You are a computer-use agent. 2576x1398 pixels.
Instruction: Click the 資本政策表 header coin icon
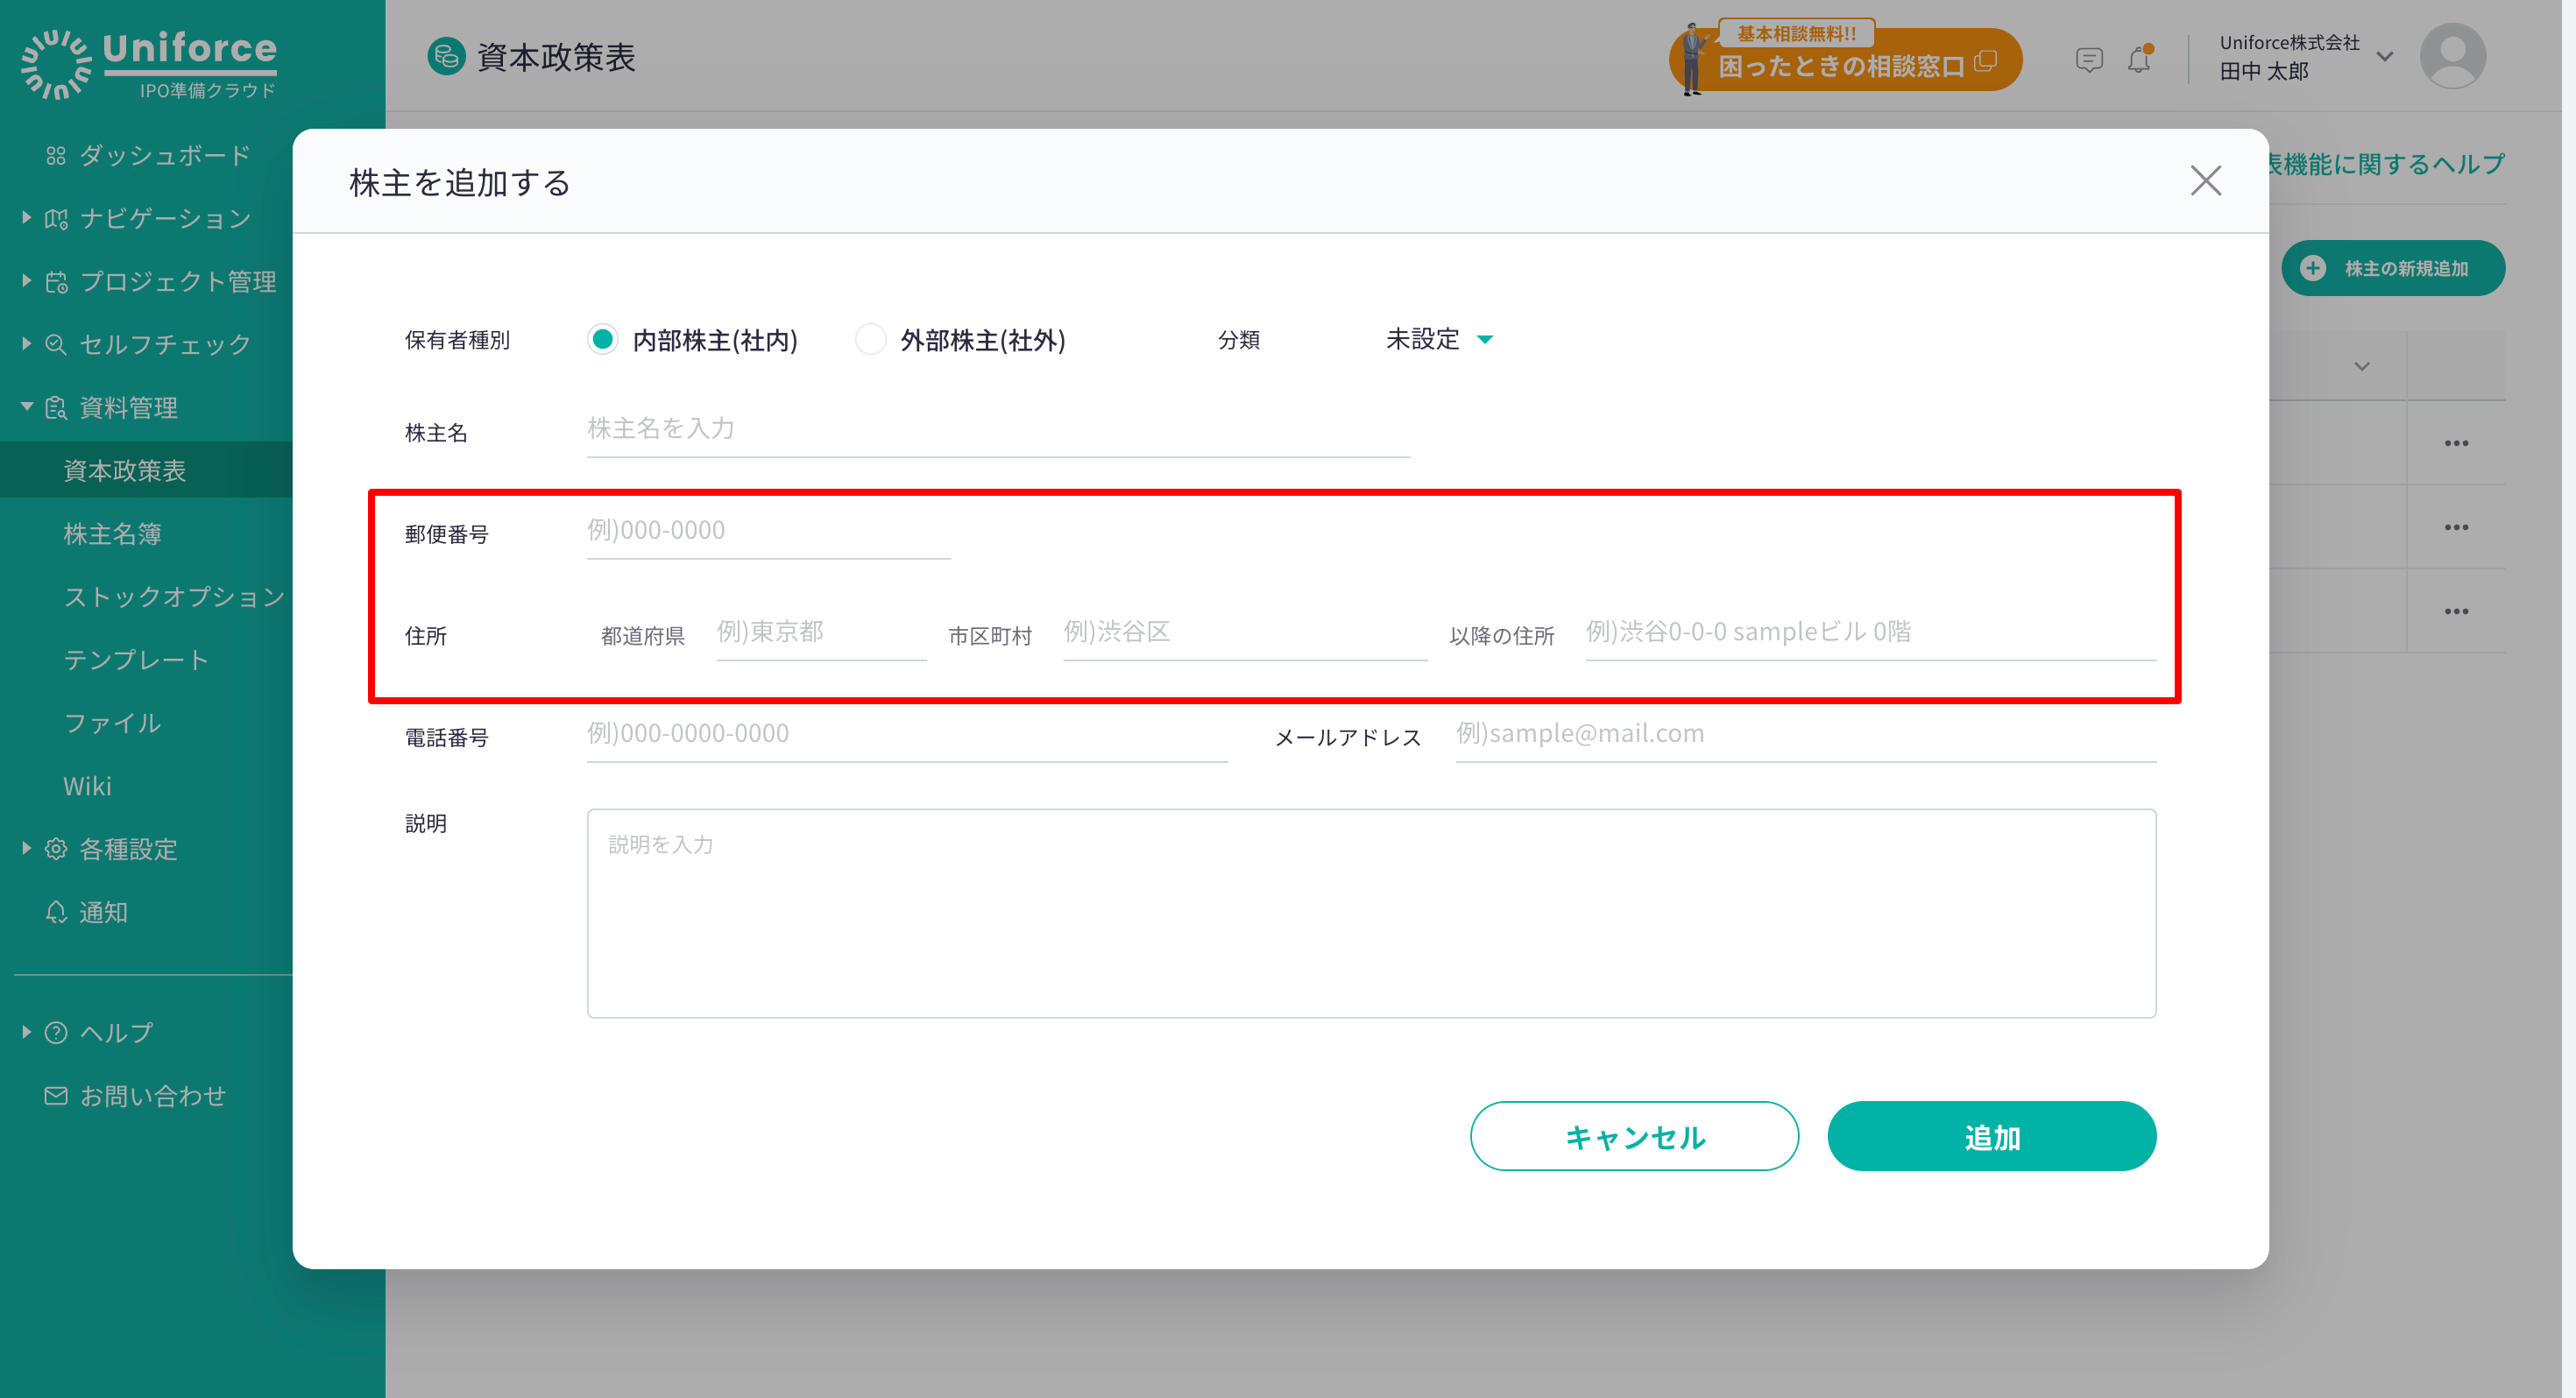[446, 56]
